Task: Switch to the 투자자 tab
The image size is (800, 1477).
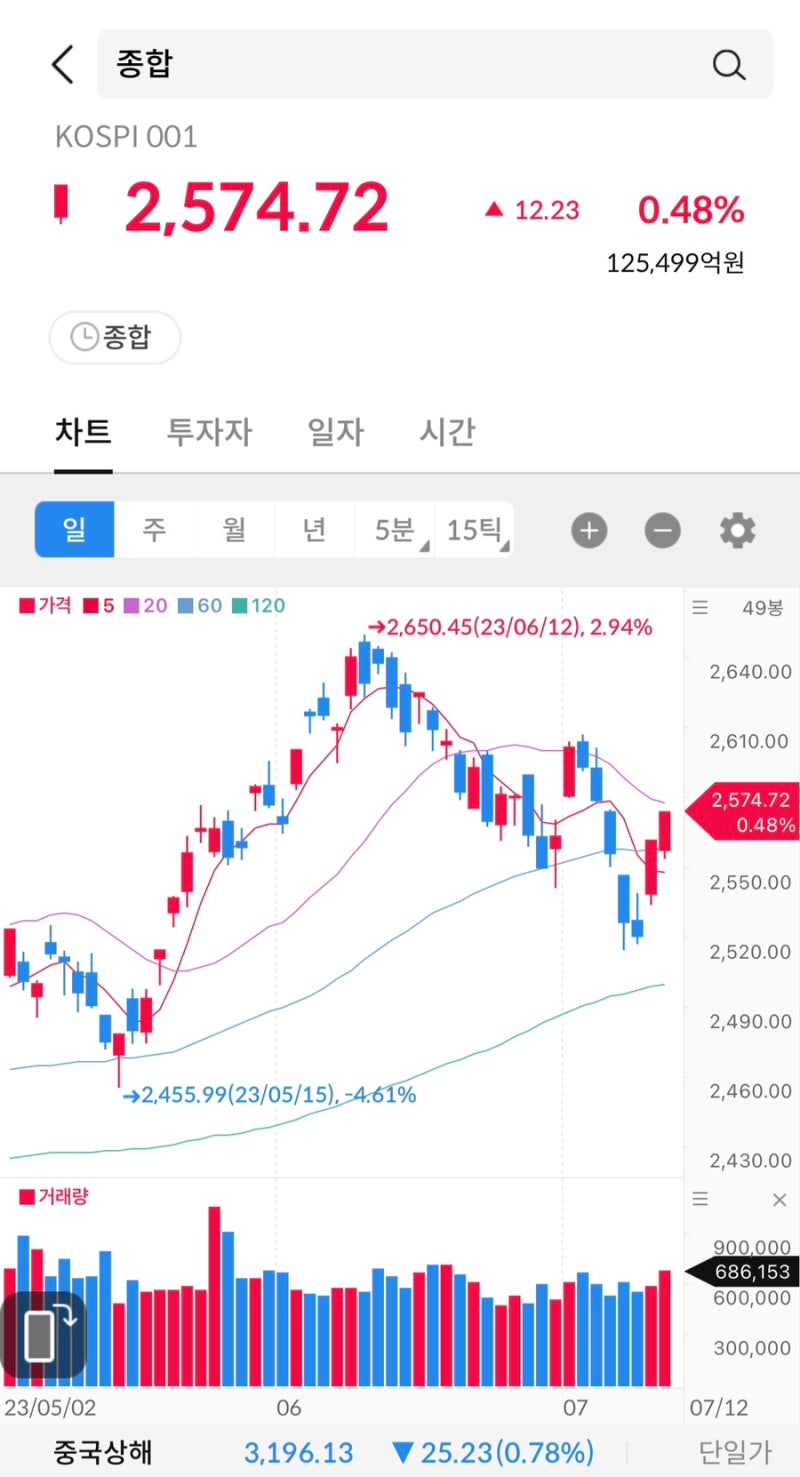Action: click(208, 432)
